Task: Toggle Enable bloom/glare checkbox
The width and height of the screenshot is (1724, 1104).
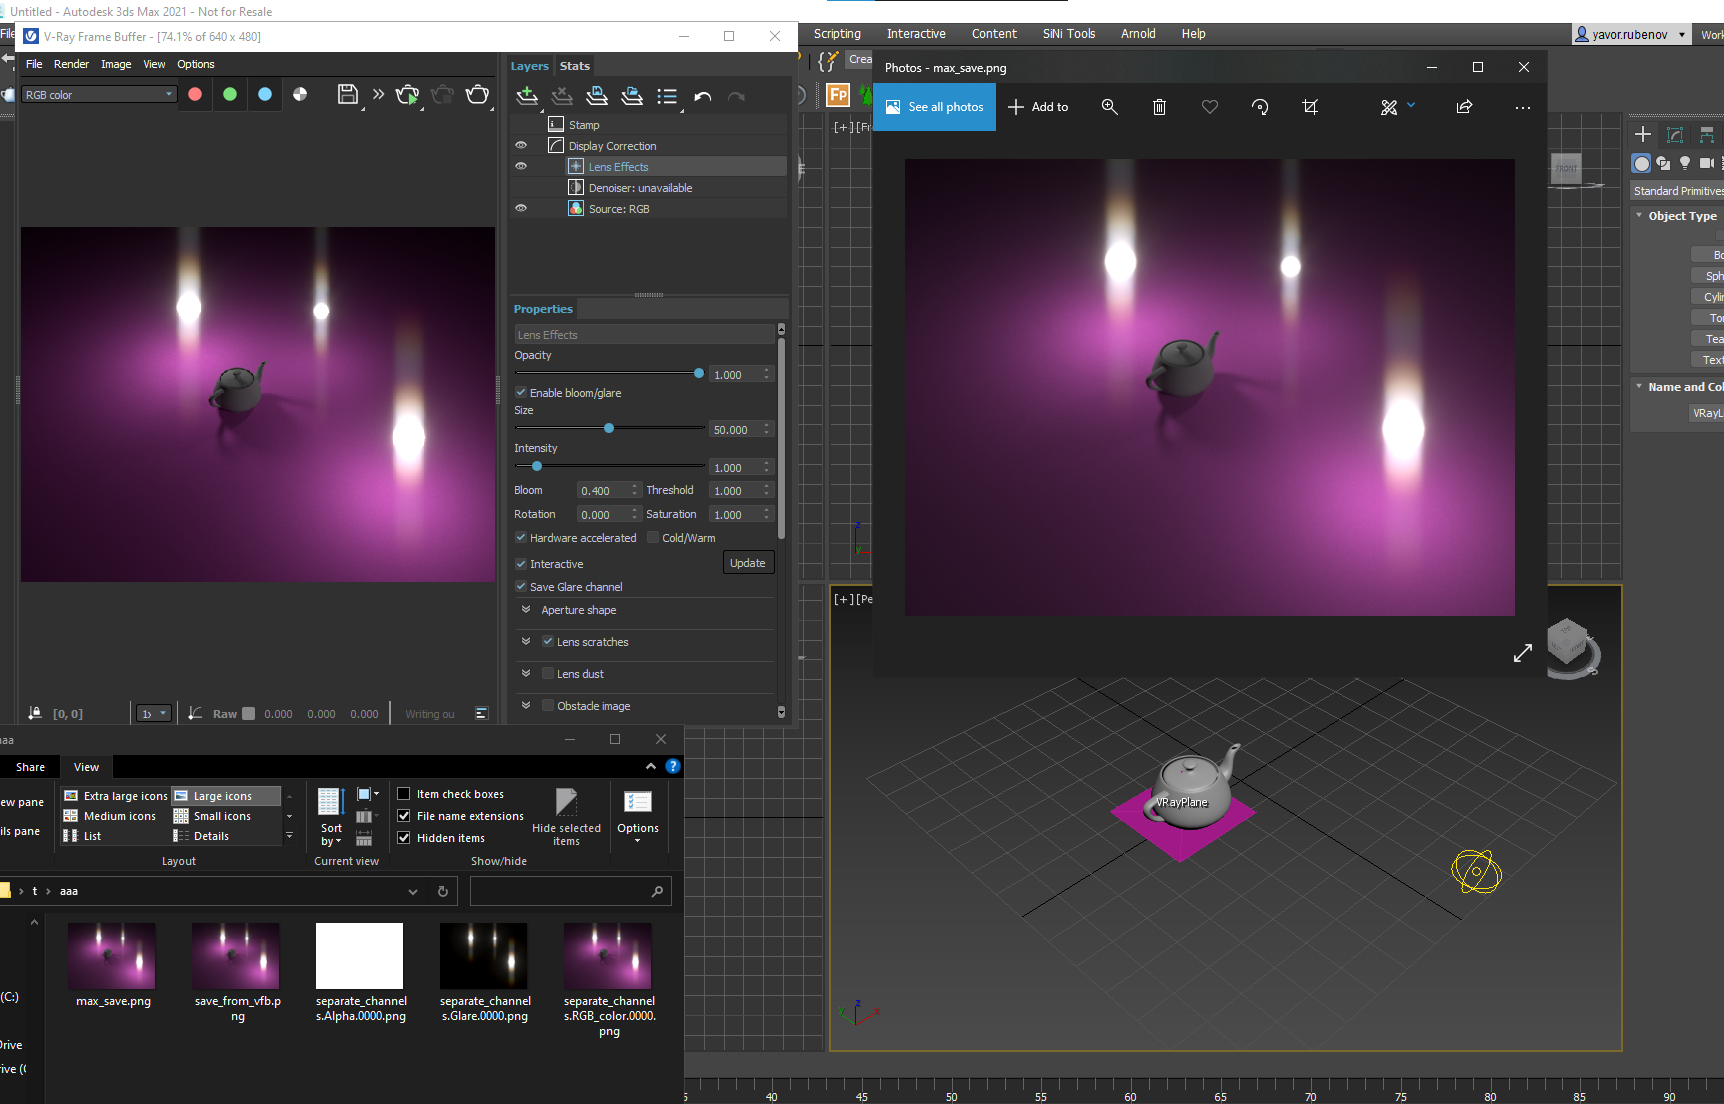Action: pos(521,392)
